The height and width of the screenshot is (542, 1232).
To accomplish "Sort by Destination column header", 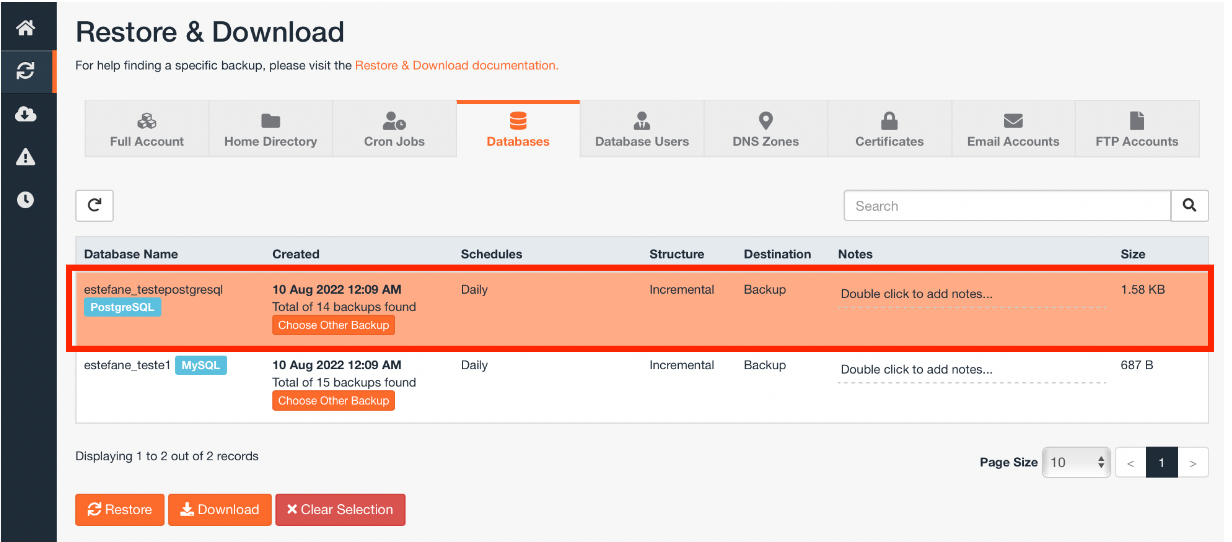I will tap(778, 254).
